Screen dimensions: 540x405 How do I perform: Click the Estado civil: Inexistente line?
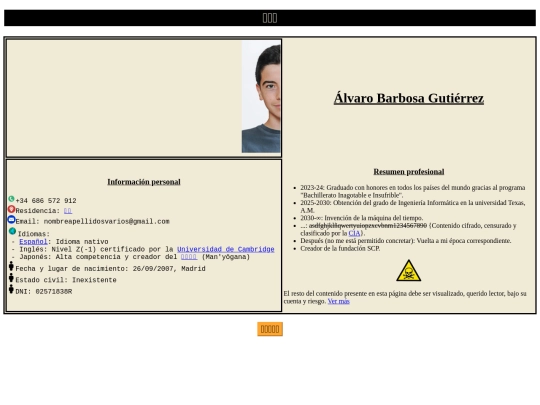(66, 280)
